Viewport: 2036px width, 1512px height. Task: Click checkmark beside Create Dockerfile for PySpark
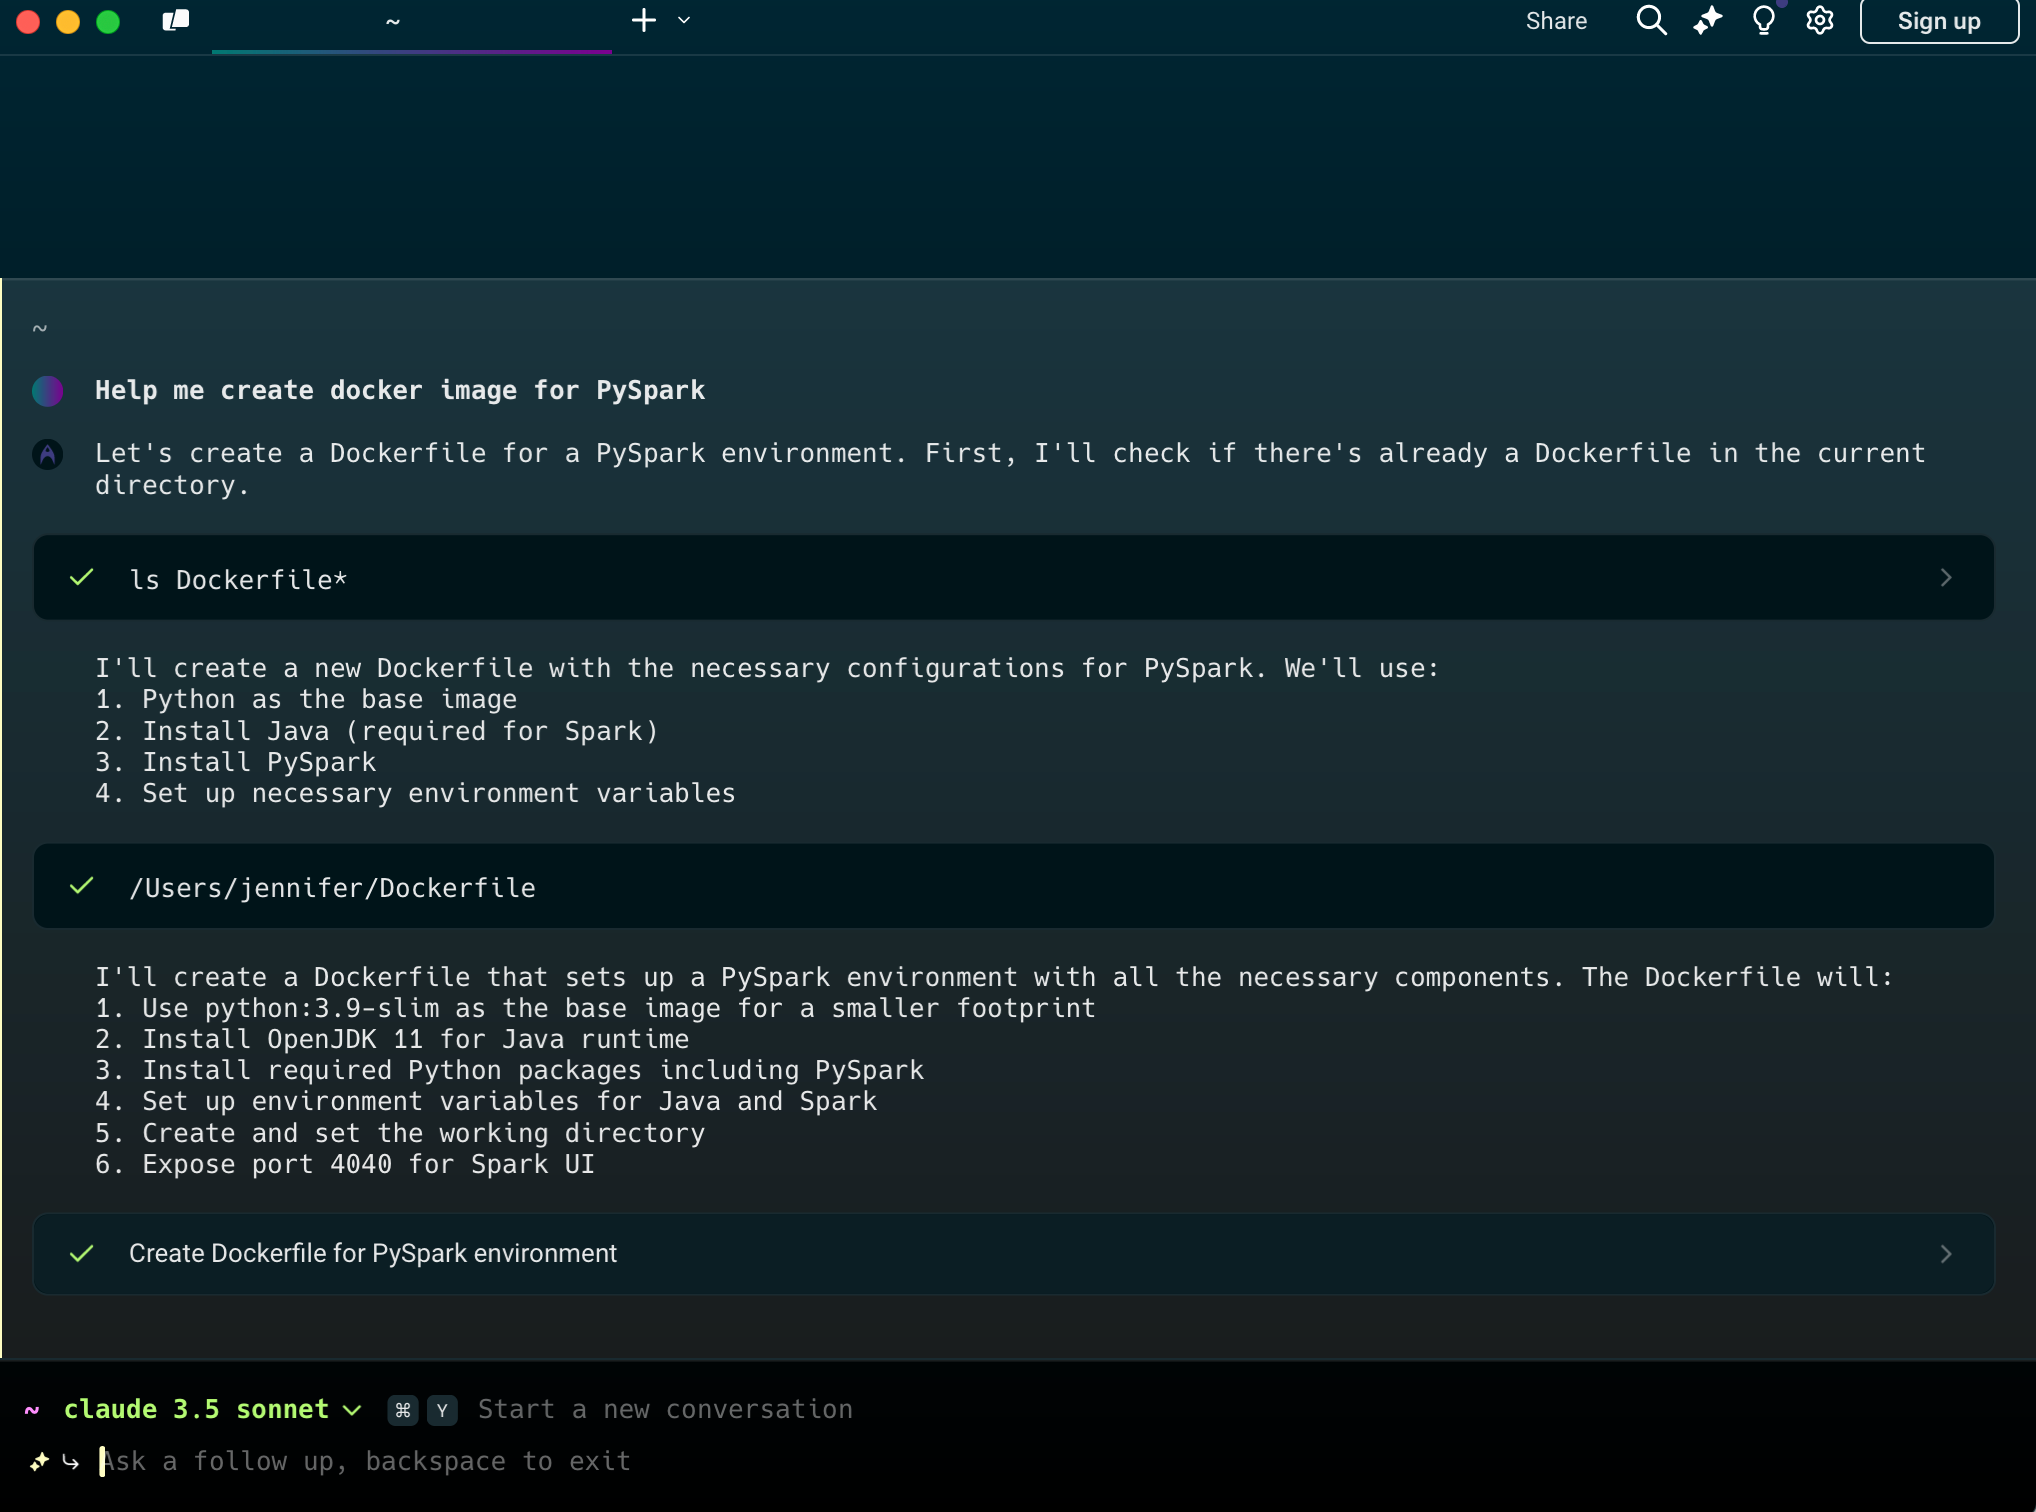[82, 1254]
